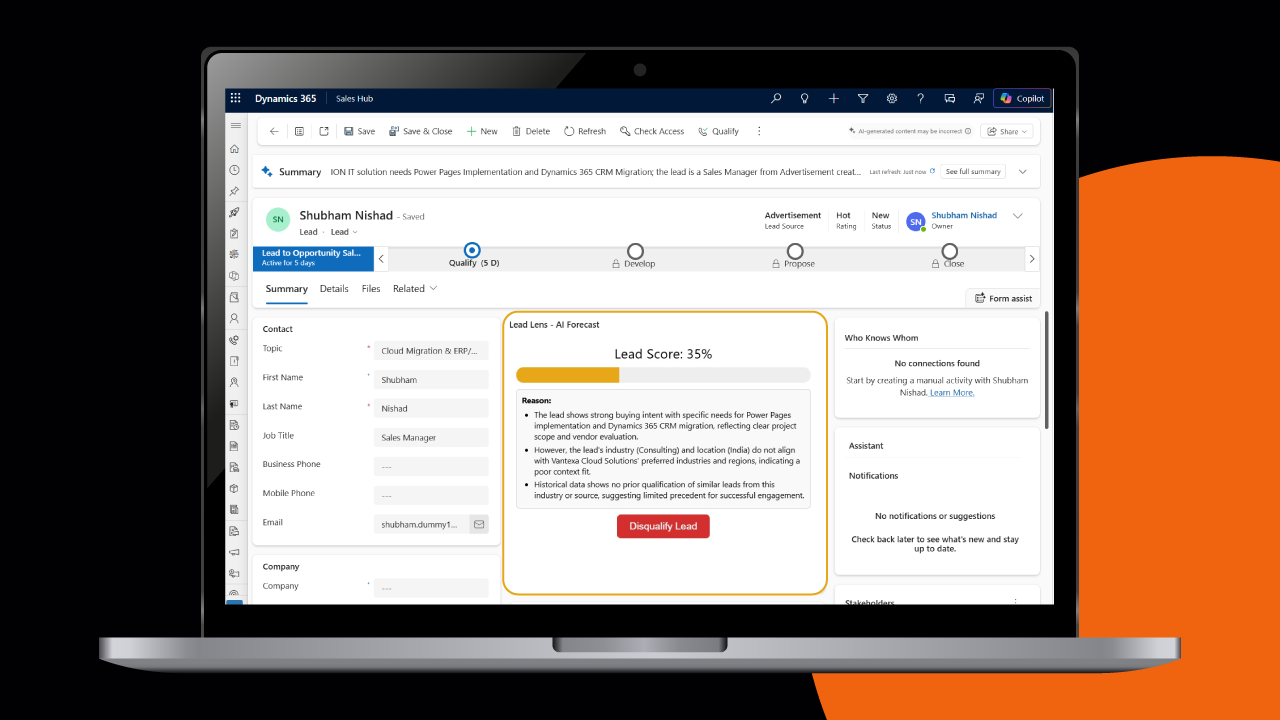Switch to the Details tab

pos(334,289)
